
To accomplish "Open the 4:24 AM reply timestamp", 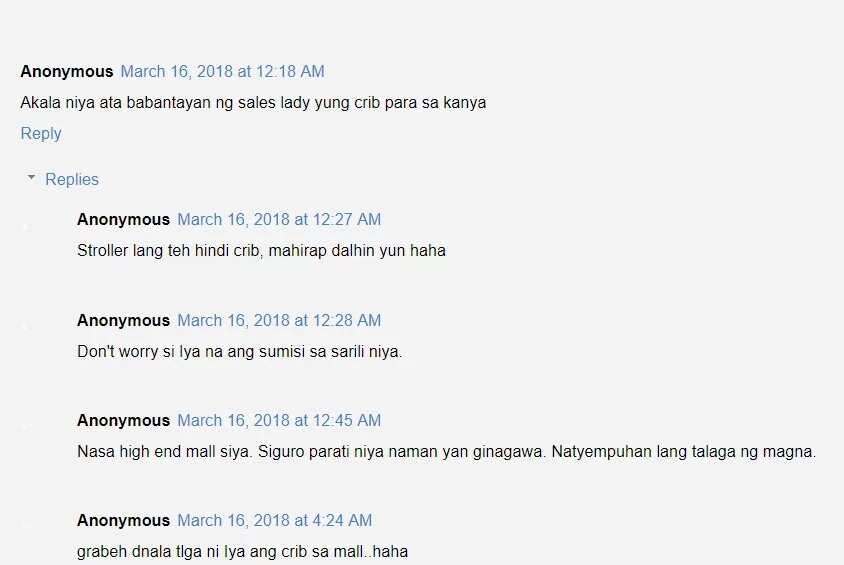I will coord(275,520).
